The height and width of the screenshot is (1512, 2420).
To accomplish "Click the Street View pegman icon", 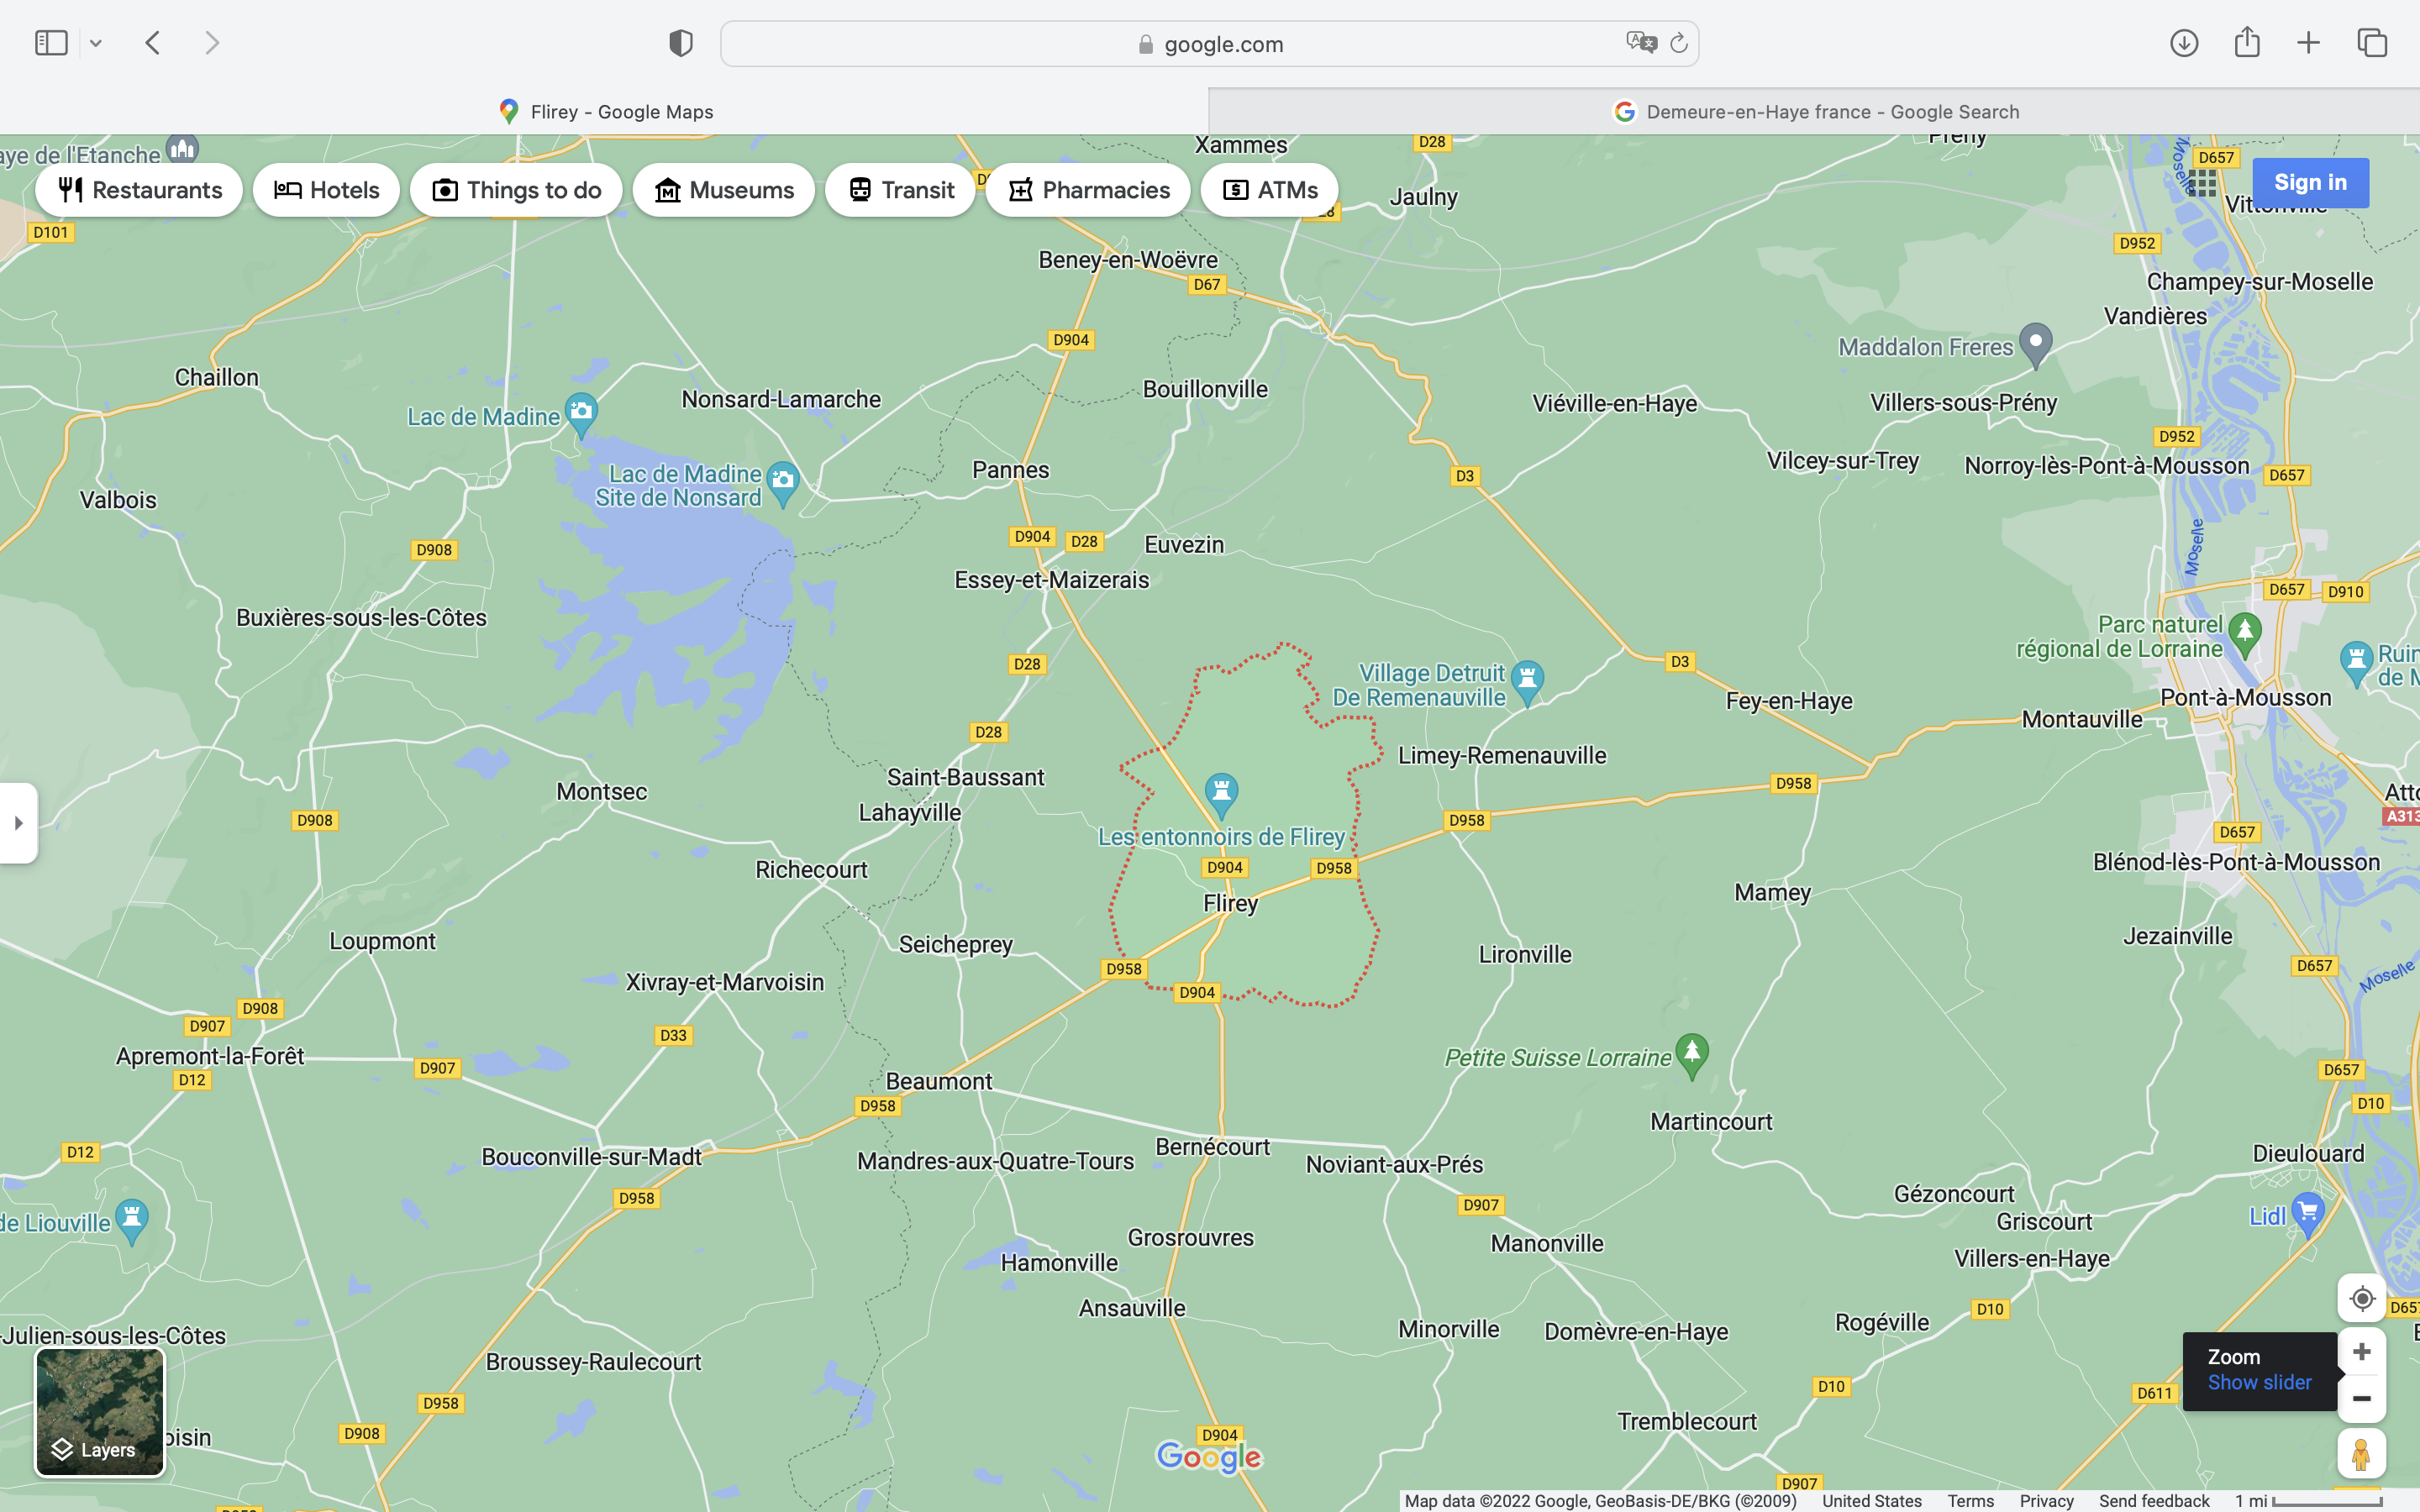I will click(x=2361, y=1453).
